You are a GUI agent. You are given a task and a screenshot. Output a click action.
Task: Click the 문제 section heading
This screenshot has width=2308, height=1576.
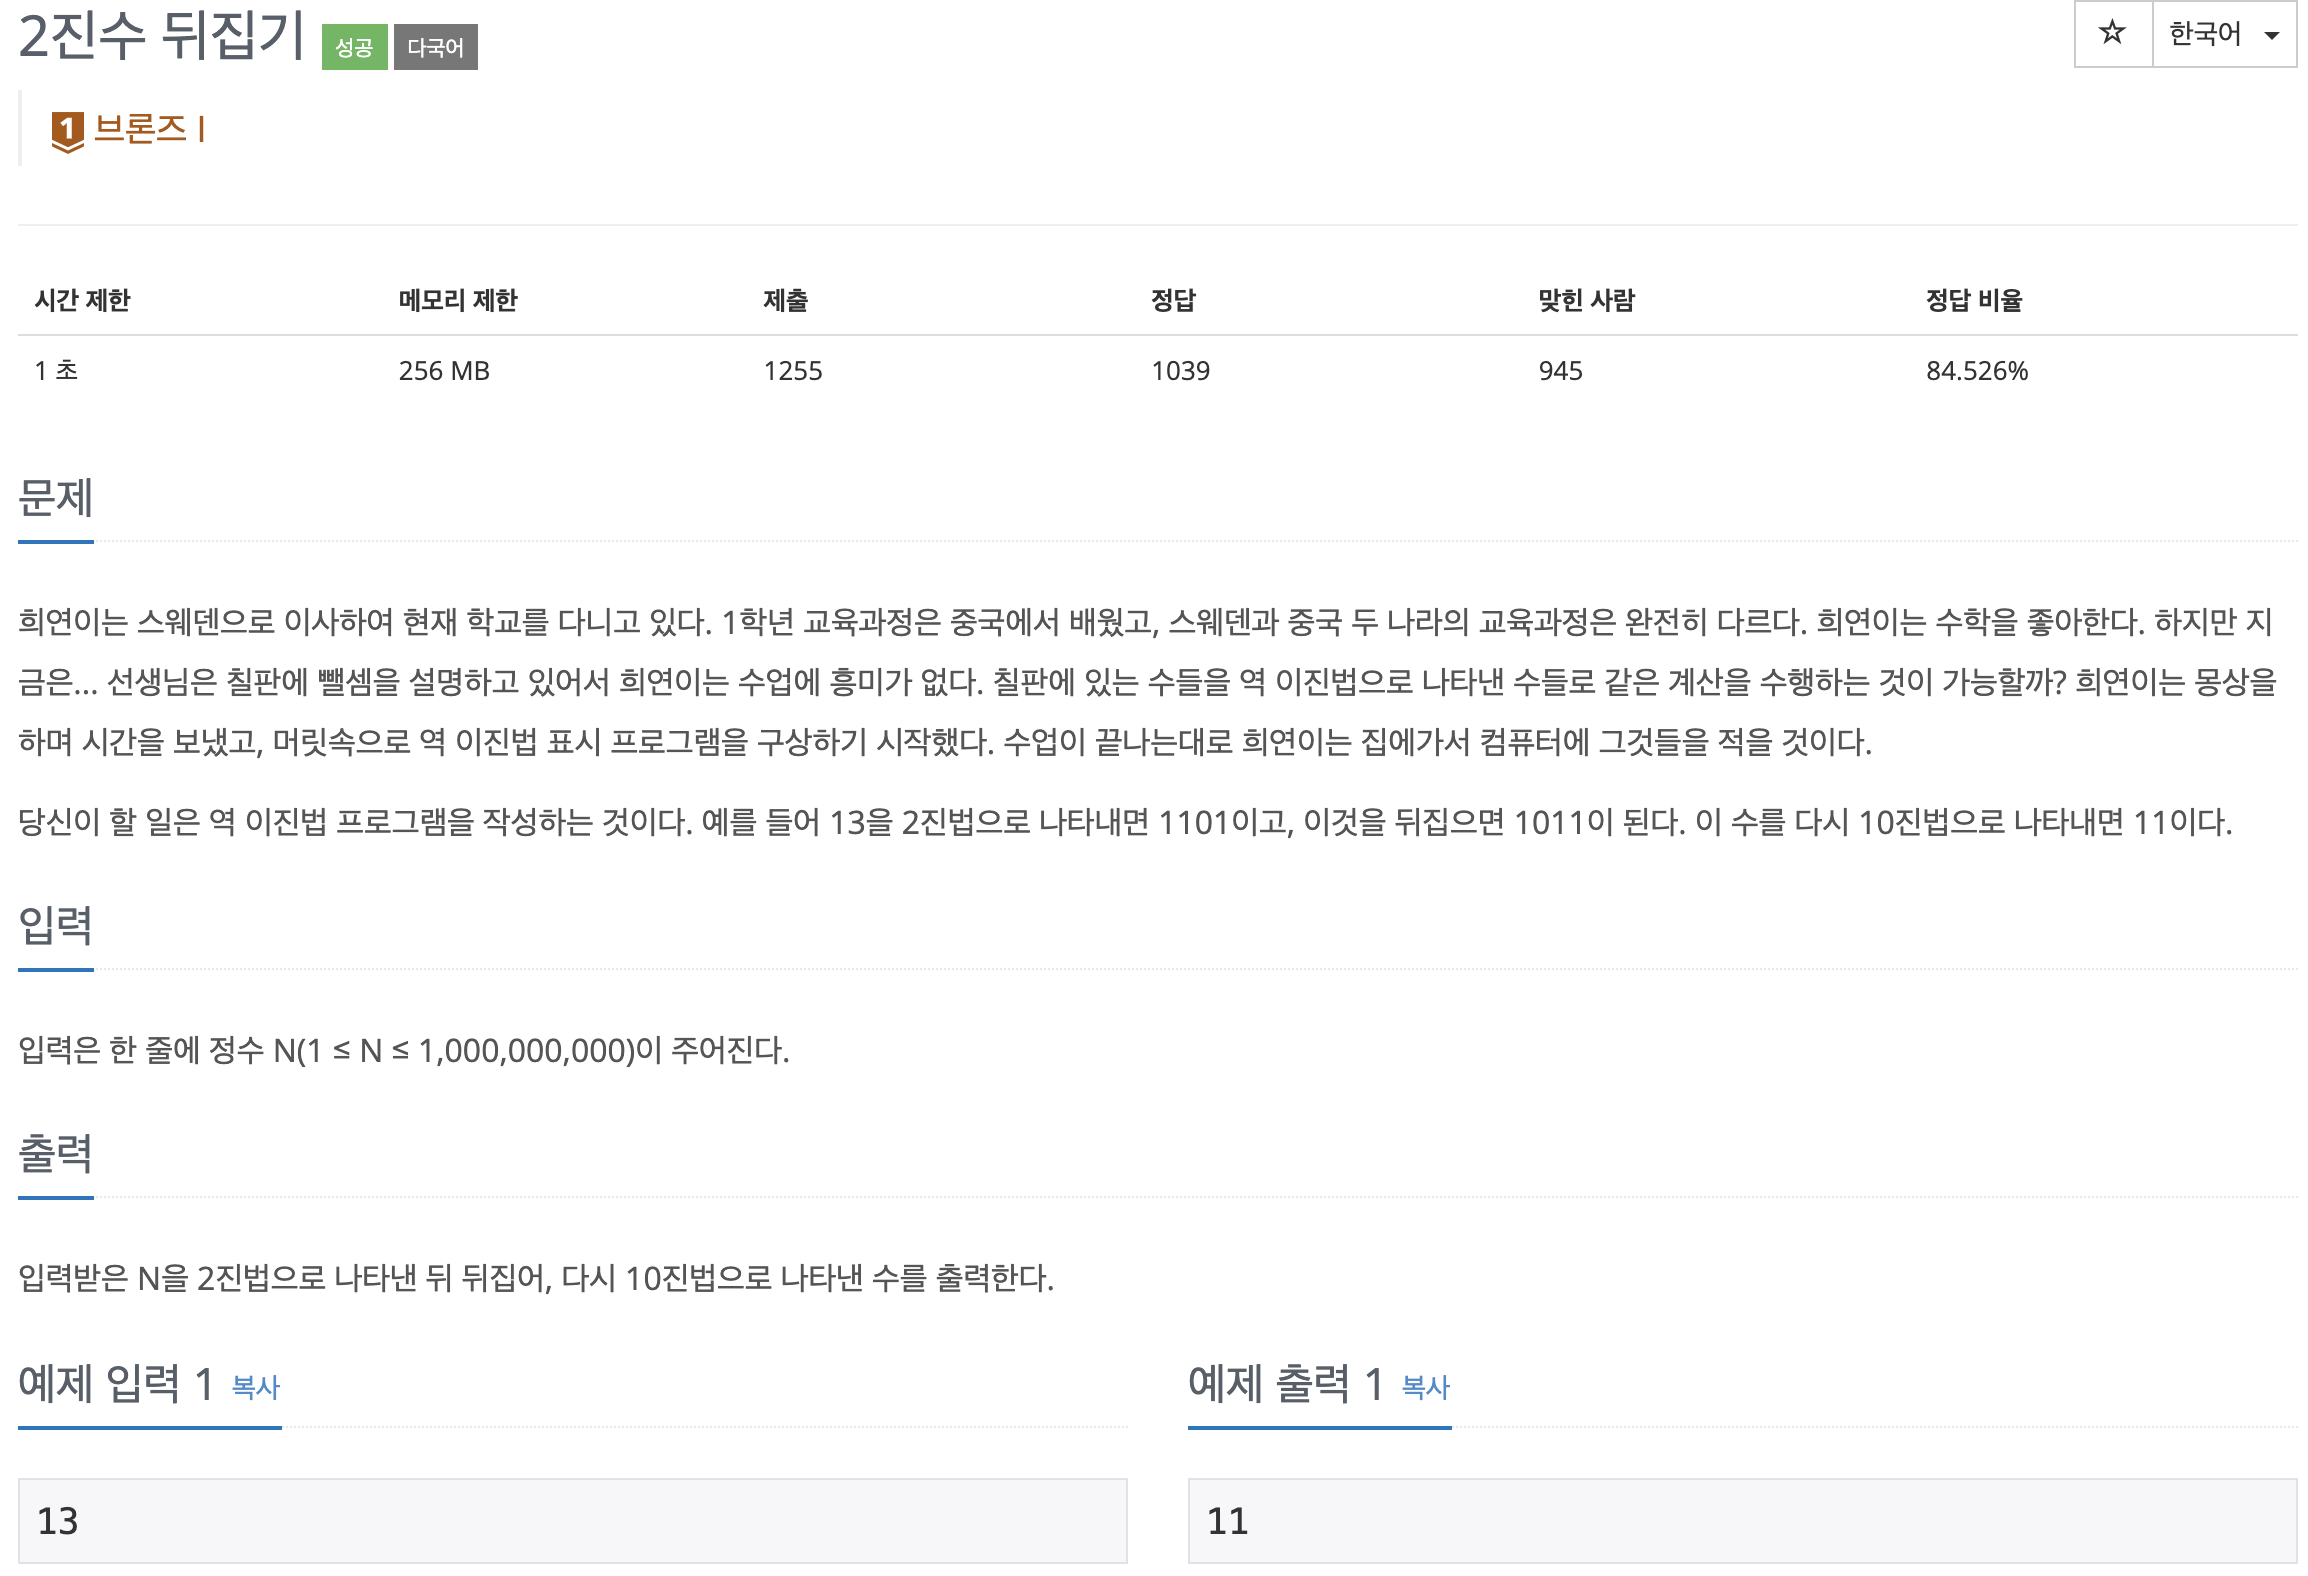tap(56, 498)
